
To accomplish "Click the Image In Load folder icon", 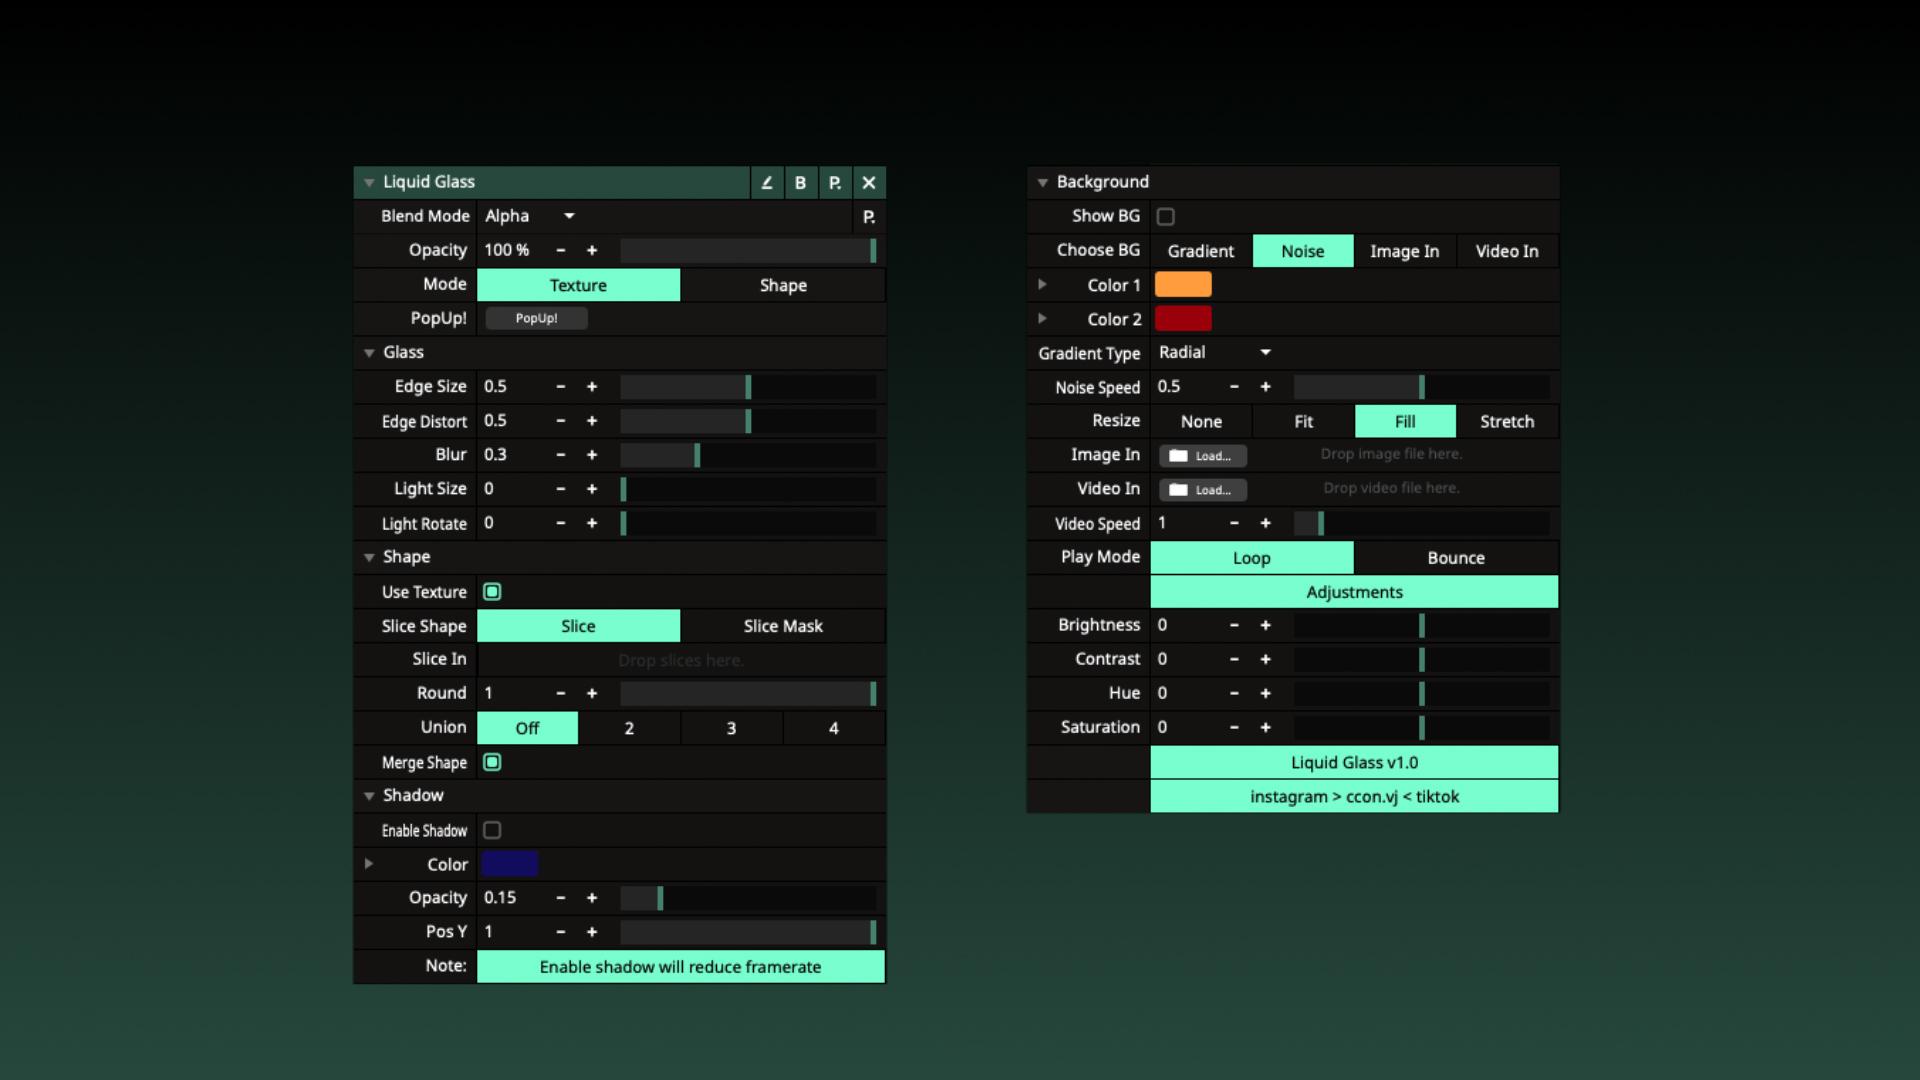I will (x=1179, y=456).
